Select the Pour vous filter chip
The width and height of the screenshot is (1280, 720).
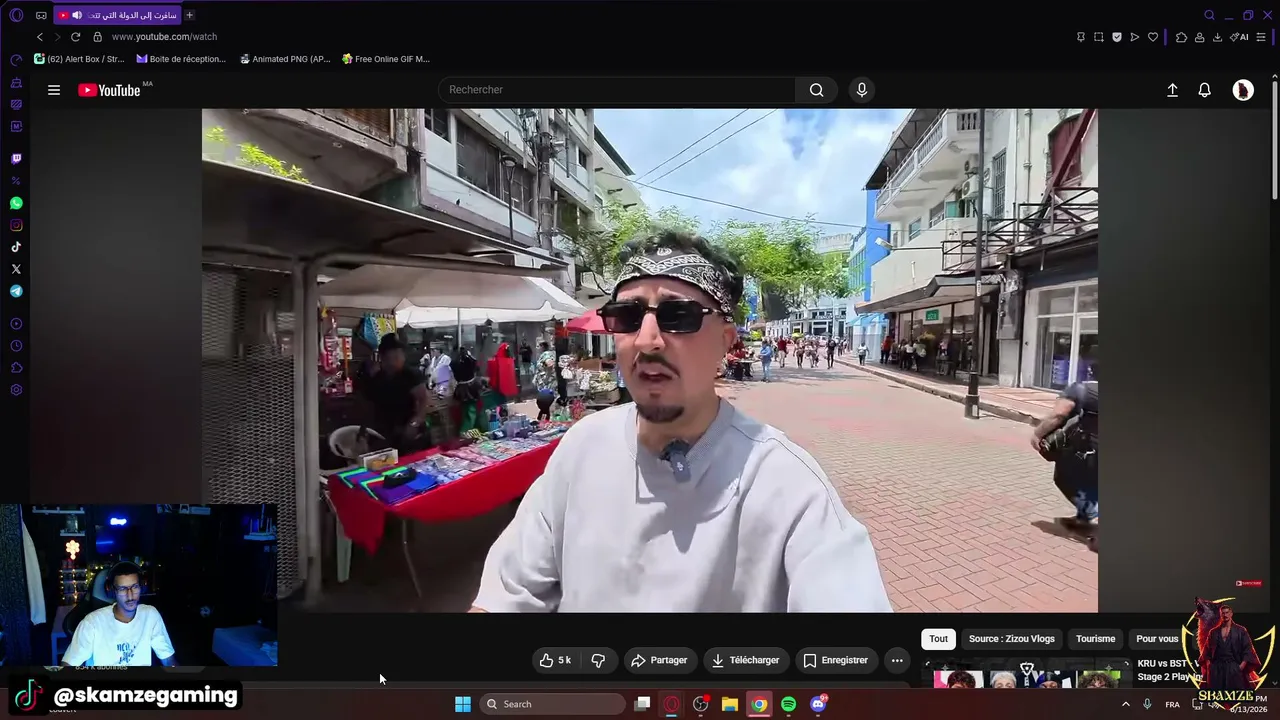[1157, 639]
